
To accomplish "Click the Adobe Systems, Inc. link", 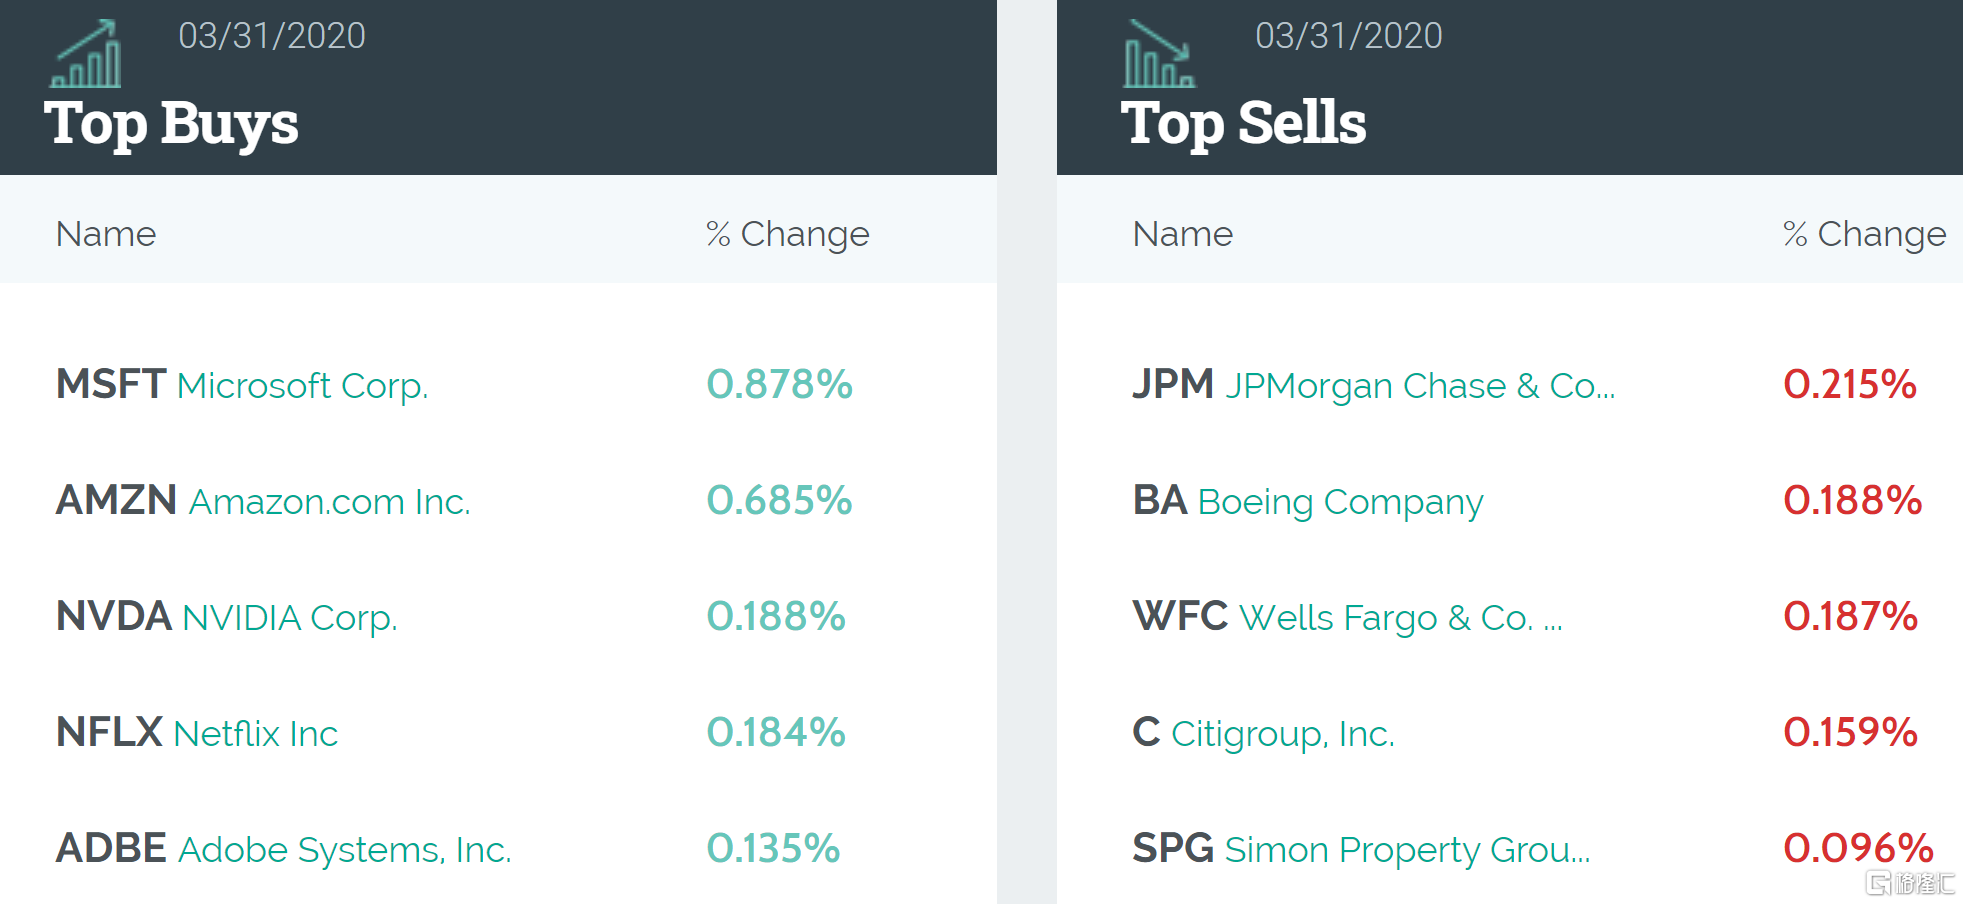I will coord(344,850).
